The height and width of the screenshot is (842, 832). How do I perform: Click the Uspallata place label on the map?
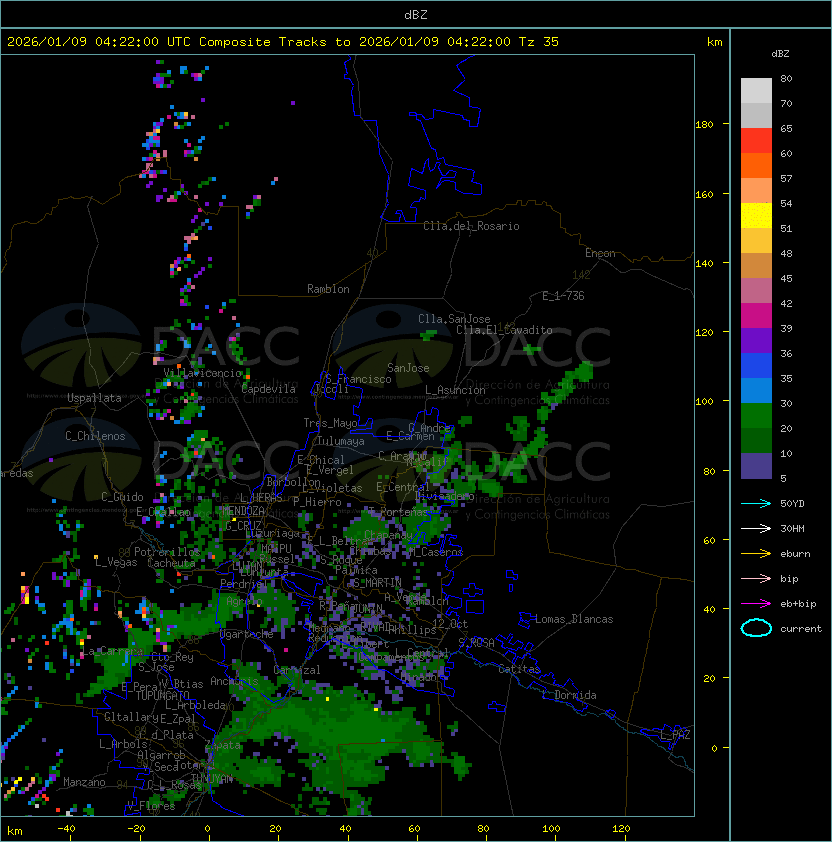pyautogui.click(x=94, y=398)
